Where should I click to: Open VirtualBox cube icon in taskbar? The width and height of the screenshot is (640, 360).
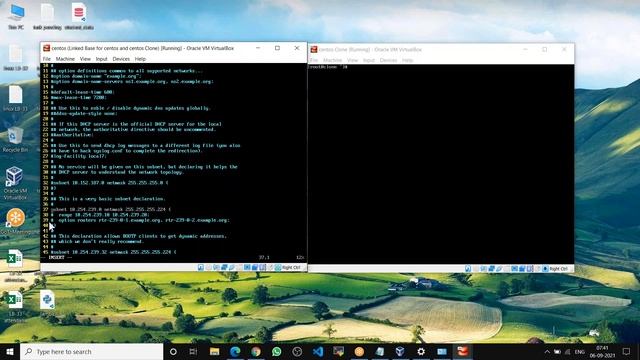click(x=400, y=351)
